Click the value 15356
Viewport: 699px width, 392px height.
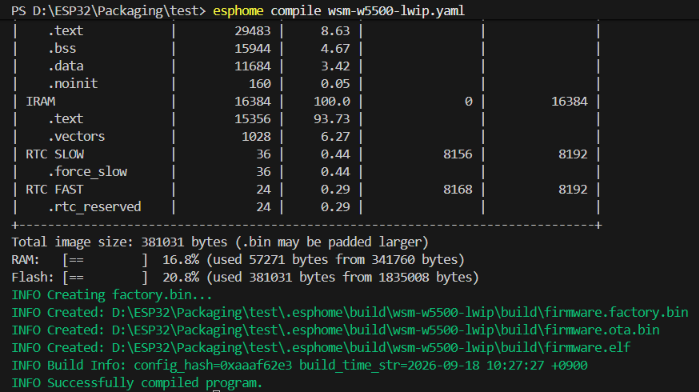(x=252, y=119)
